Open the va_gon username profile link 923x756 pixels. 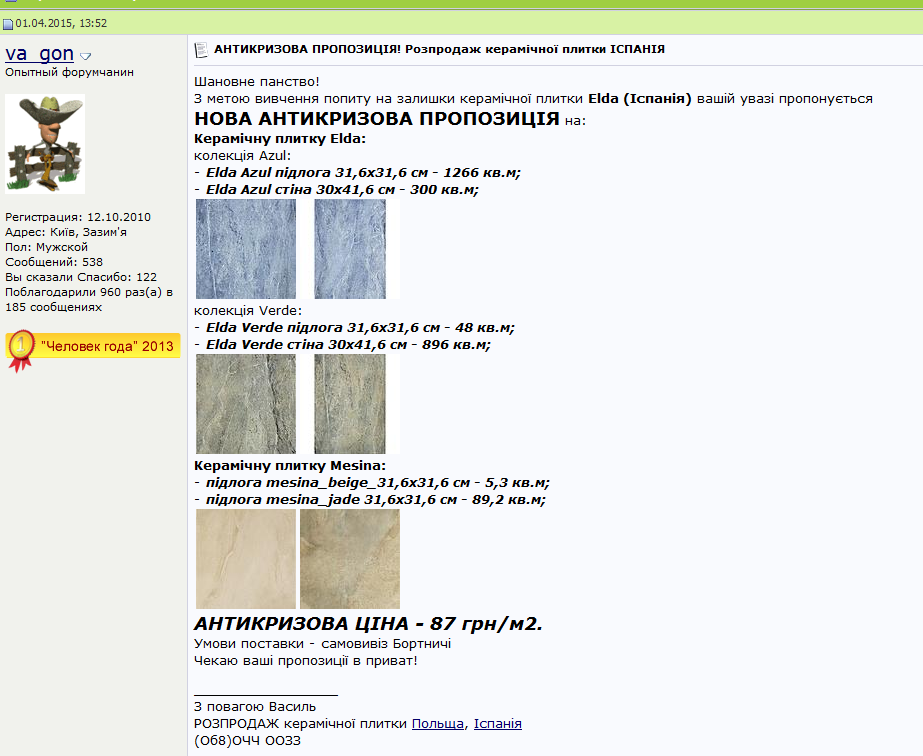(39, 54)
